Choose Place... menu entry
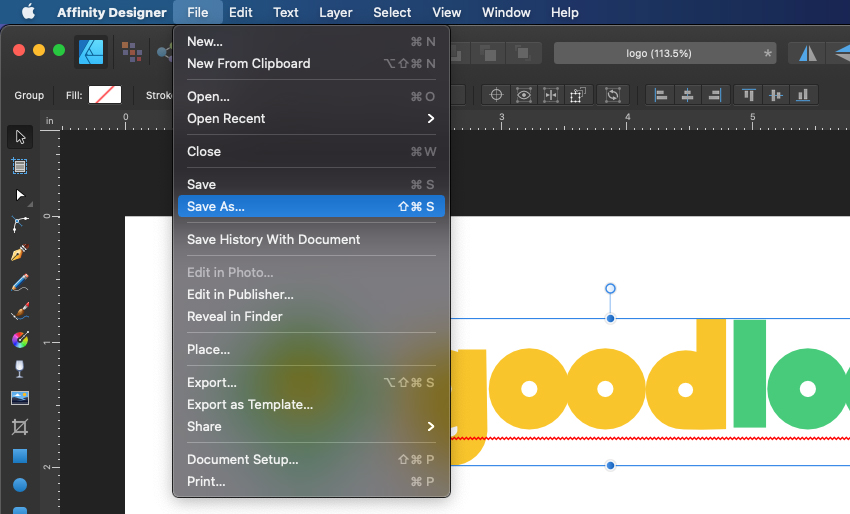850x514 pixels. coord(311,349)
